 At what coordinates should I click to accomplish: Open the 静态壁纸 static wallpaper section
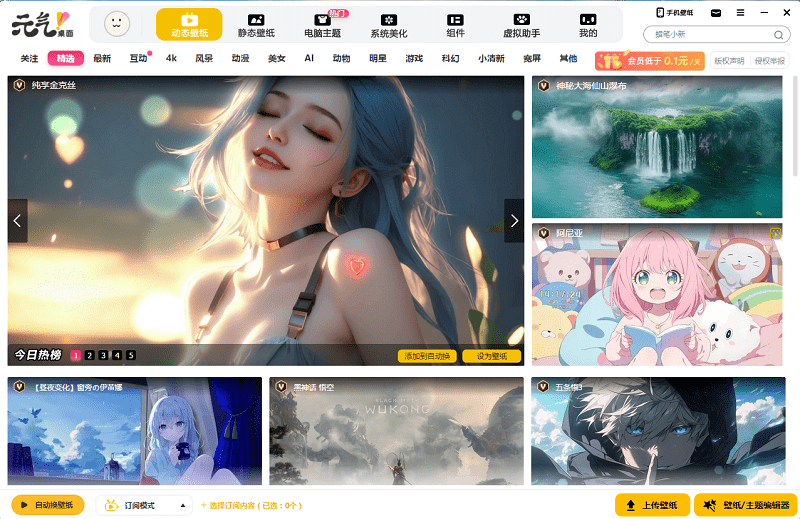(x=256, y=25)
